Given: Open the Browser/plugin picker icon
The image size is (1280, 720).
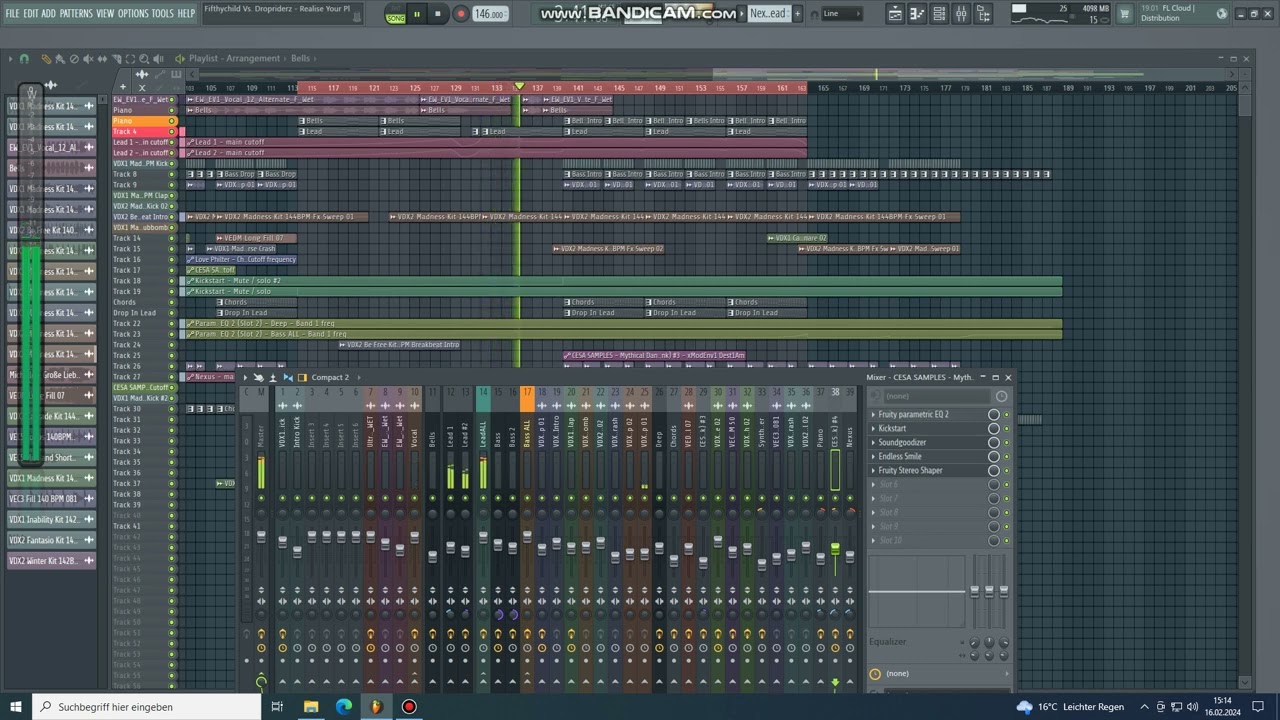Looking at the screenshot, I should 983,14.
